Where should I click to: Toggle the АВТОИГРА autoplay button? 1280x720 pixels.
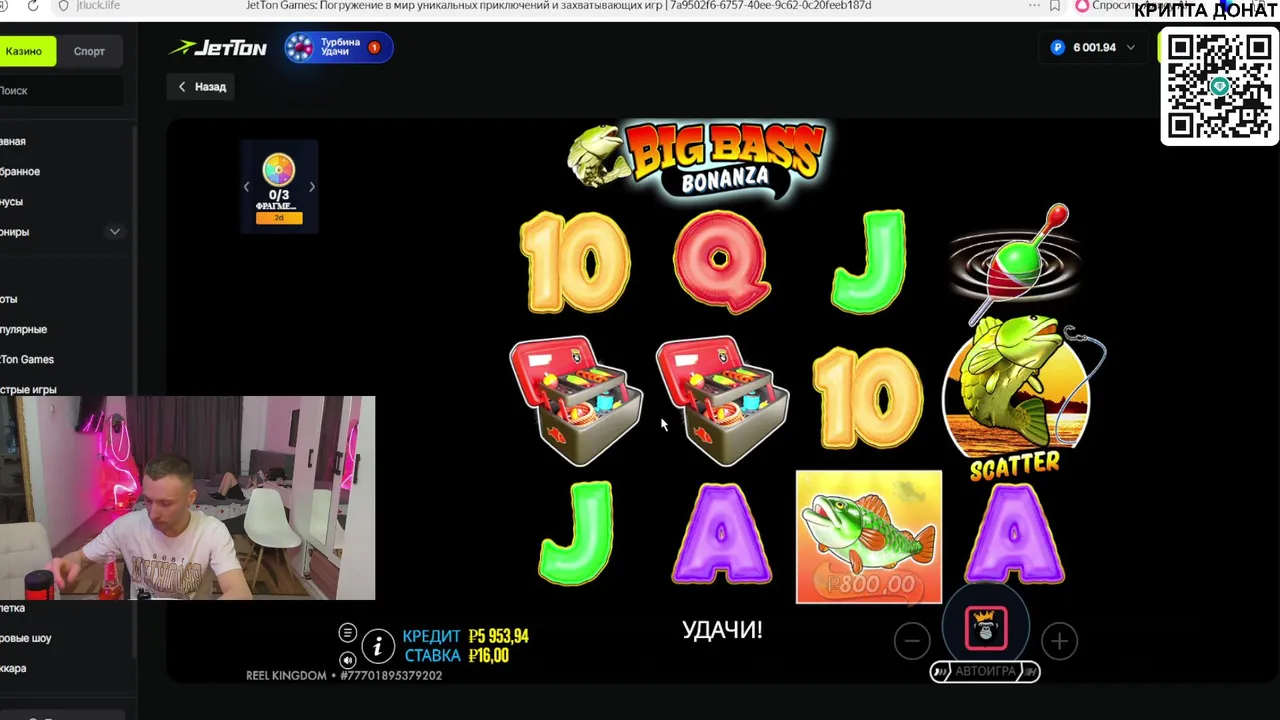click(x=985, y=671)
